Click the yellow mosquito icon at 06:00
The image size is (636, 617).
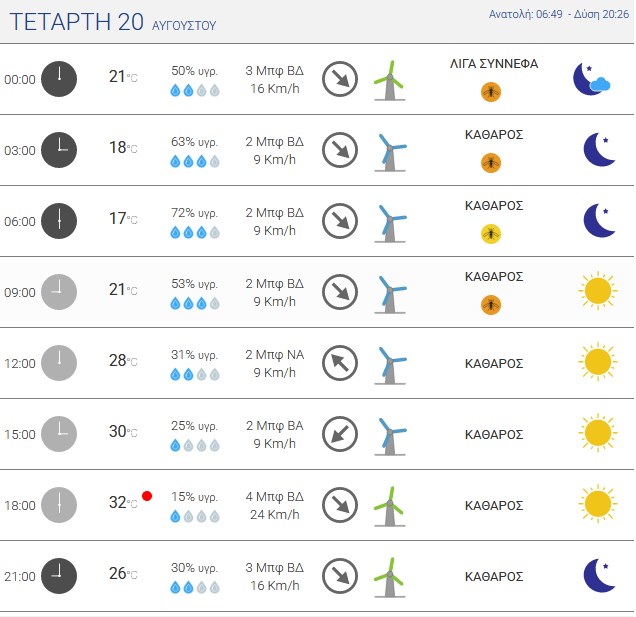[491, 234]
